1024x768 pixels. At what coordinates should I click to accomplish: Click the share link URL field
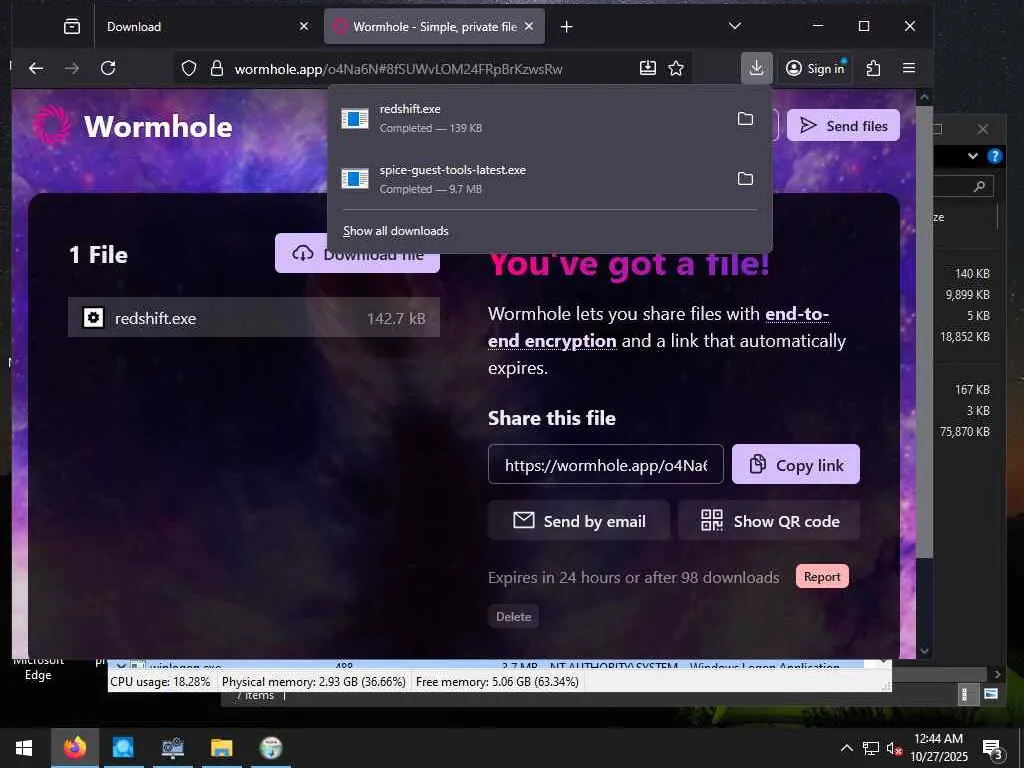(x=605, y=464)
